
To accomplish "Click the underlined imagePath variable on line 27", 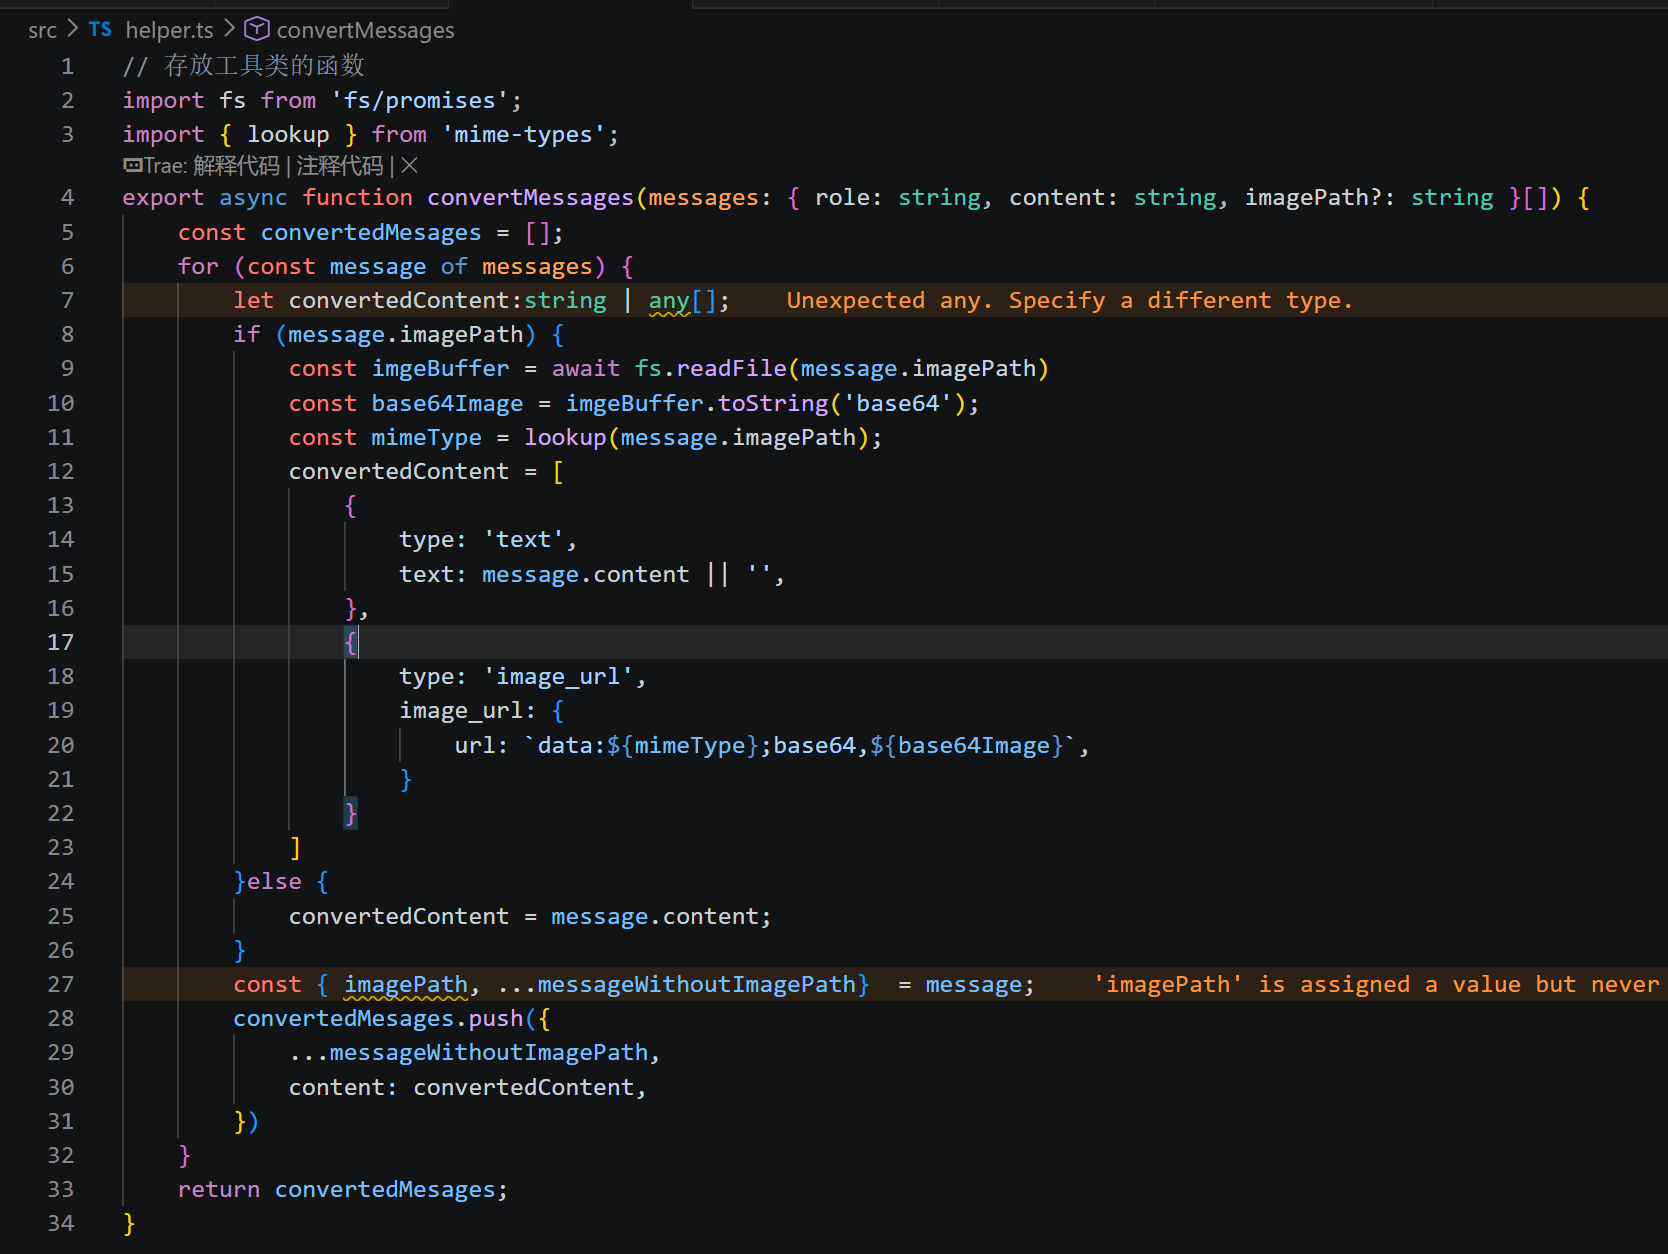I will (406, 985).
